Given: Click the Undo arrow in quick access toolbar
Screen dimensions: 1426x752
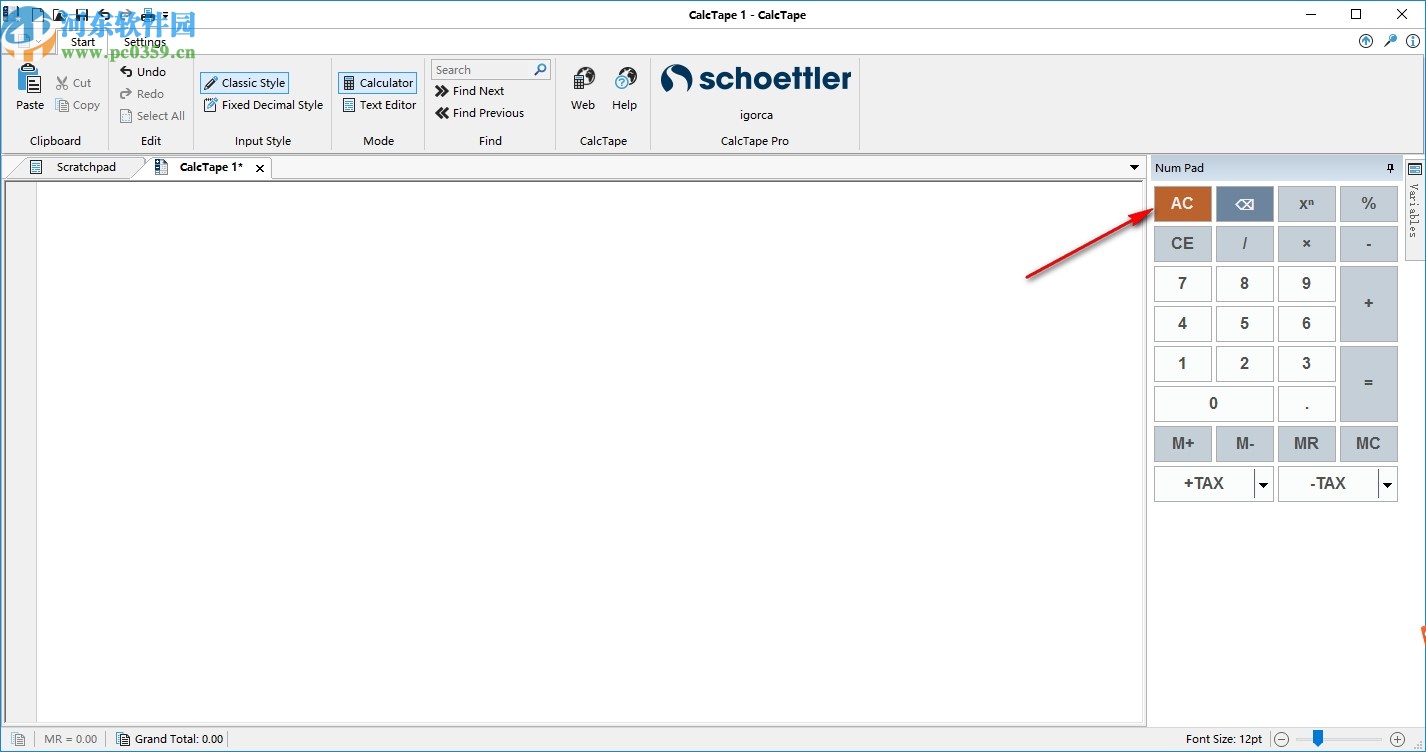Looking at the screenshot, I should point(104,14).
